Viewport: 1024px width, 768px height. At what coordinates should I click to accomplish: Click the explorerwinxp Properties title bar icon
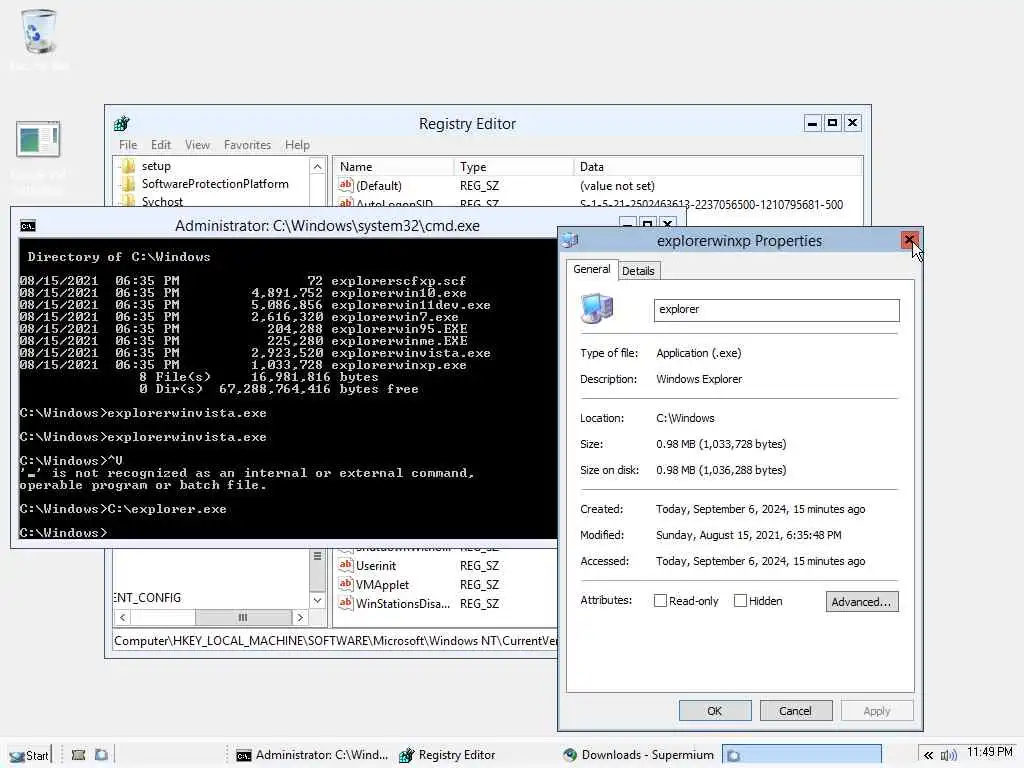(570, 240)
